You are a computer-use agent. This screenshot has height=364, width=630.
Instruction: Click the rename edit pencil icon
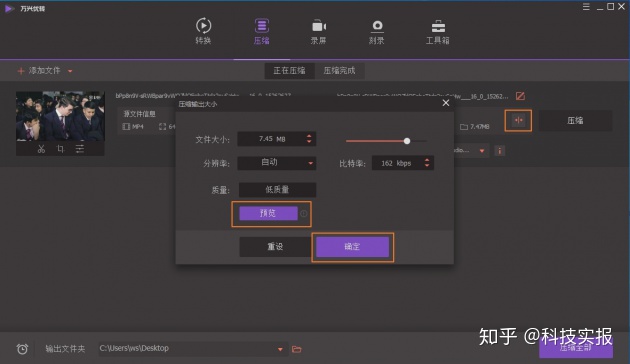[520, 96]
